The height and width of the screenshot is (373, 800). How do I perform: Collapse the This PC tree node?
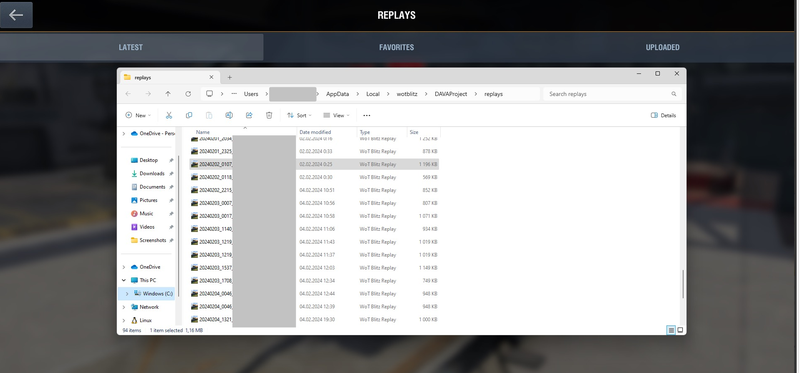124,280
